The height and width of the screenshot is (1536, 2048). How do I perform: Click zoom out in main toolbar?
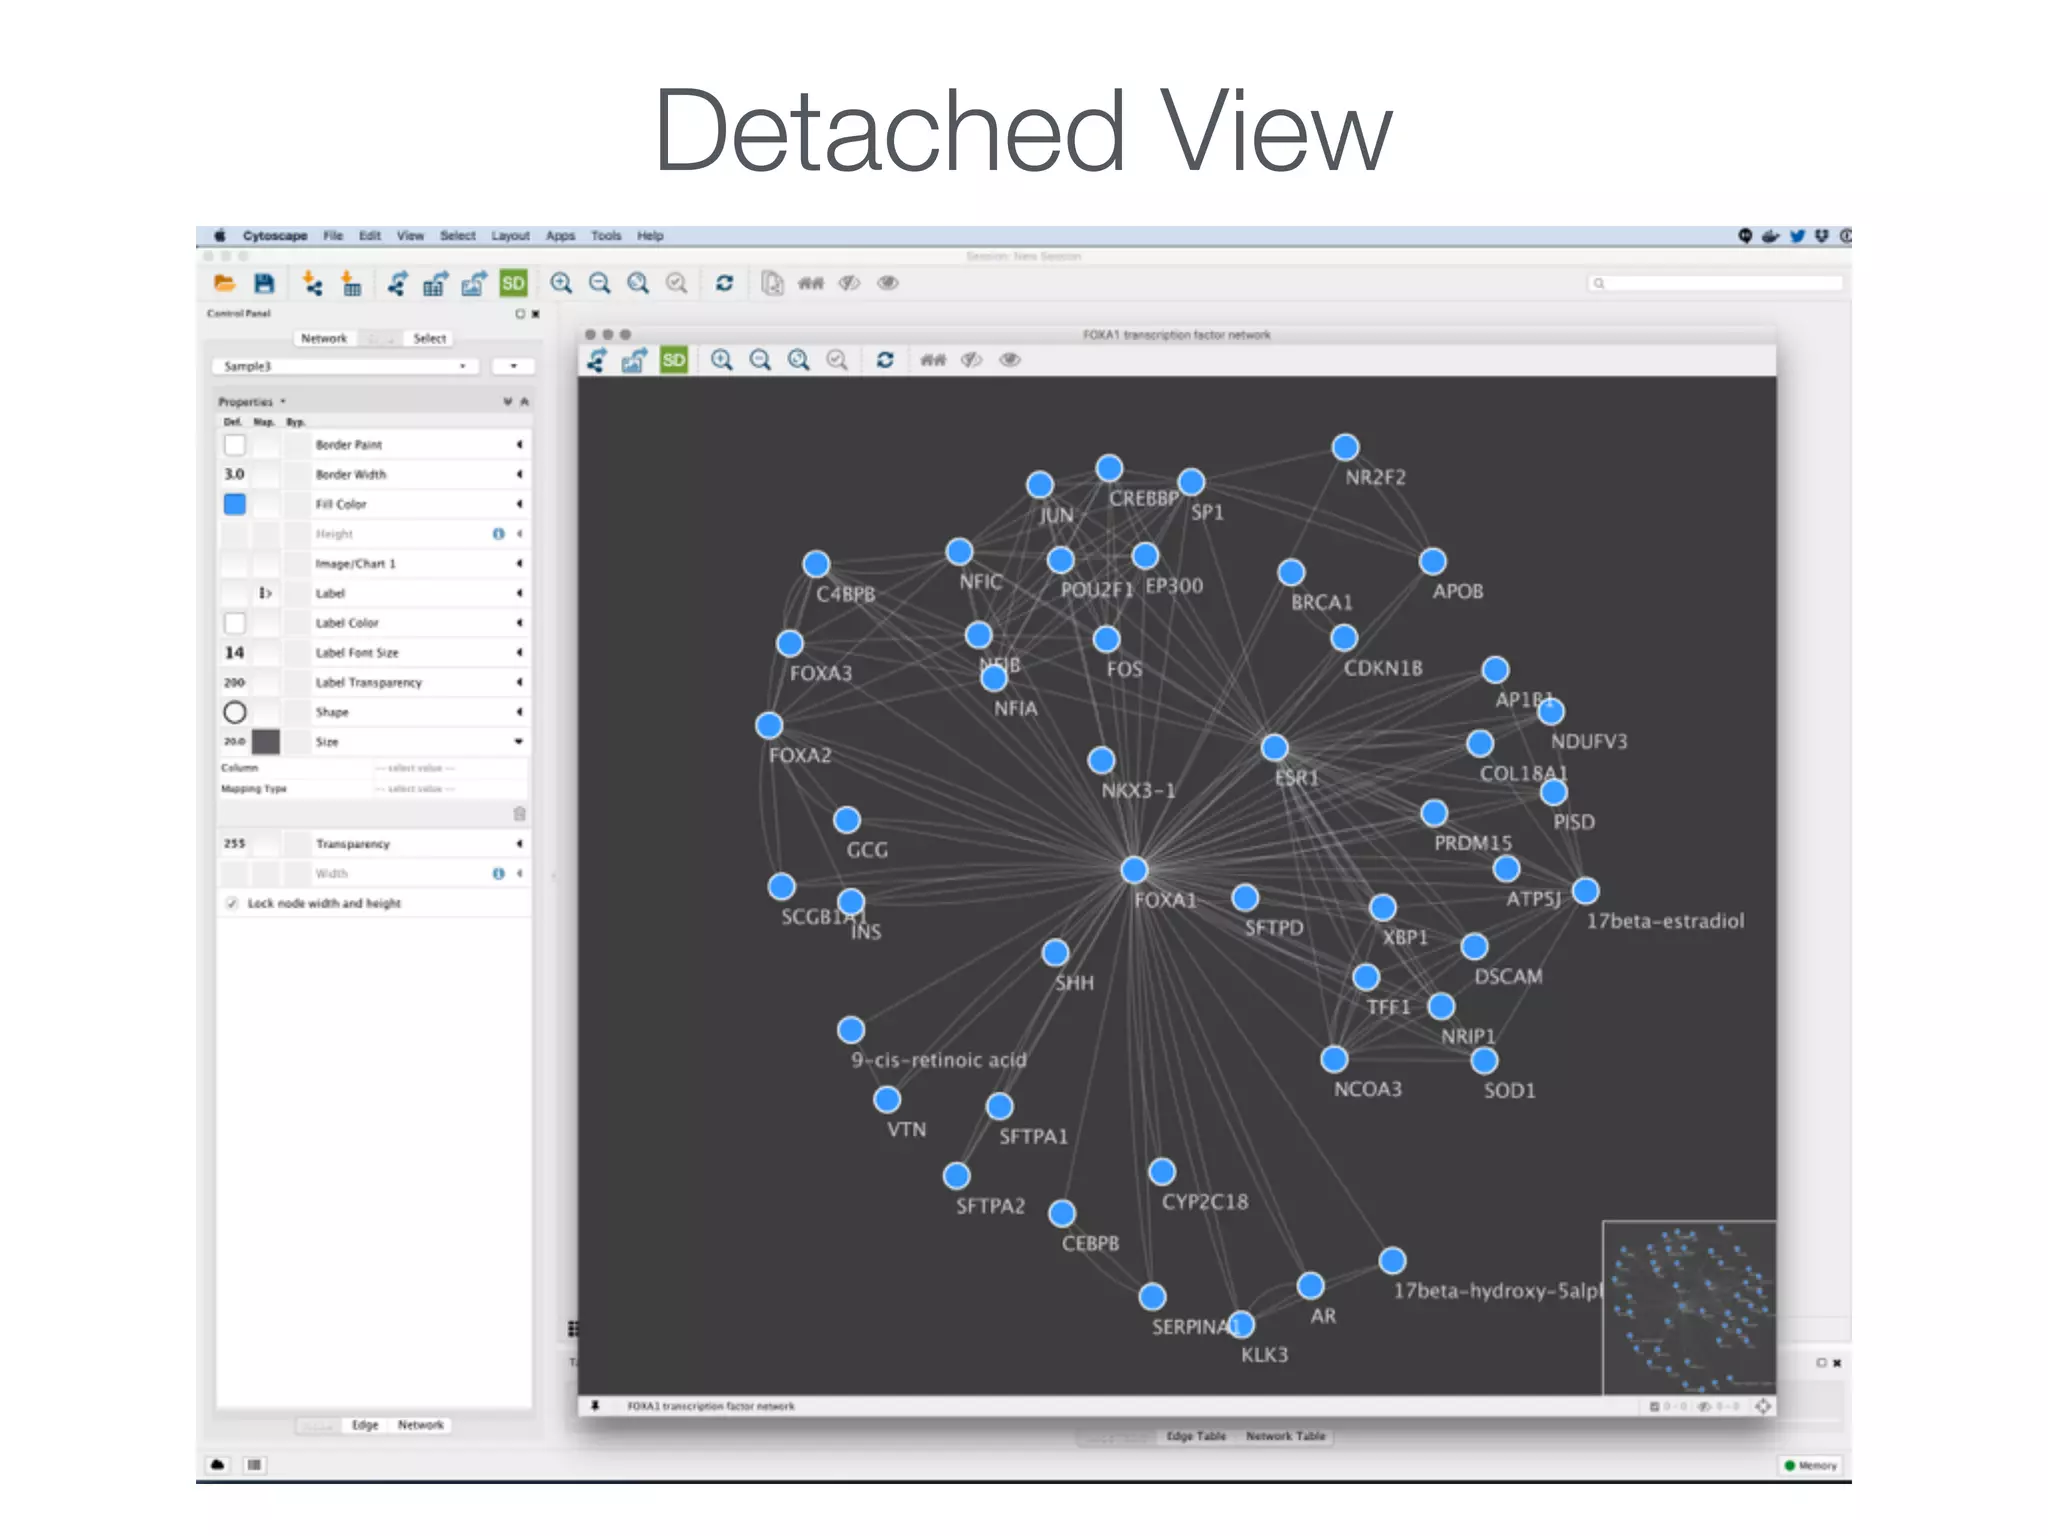coord(599,283)
